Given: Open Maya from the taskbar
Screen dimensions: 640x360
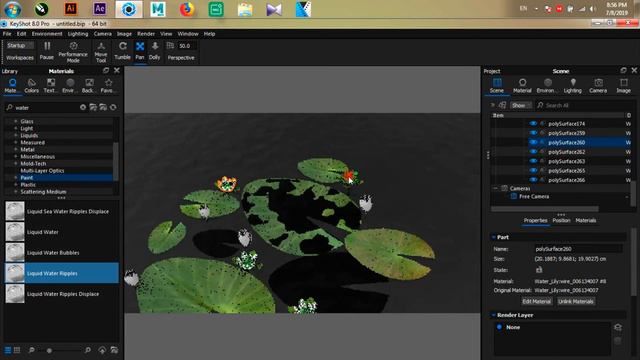Looking at the screenshot, I should pos(158,9).
